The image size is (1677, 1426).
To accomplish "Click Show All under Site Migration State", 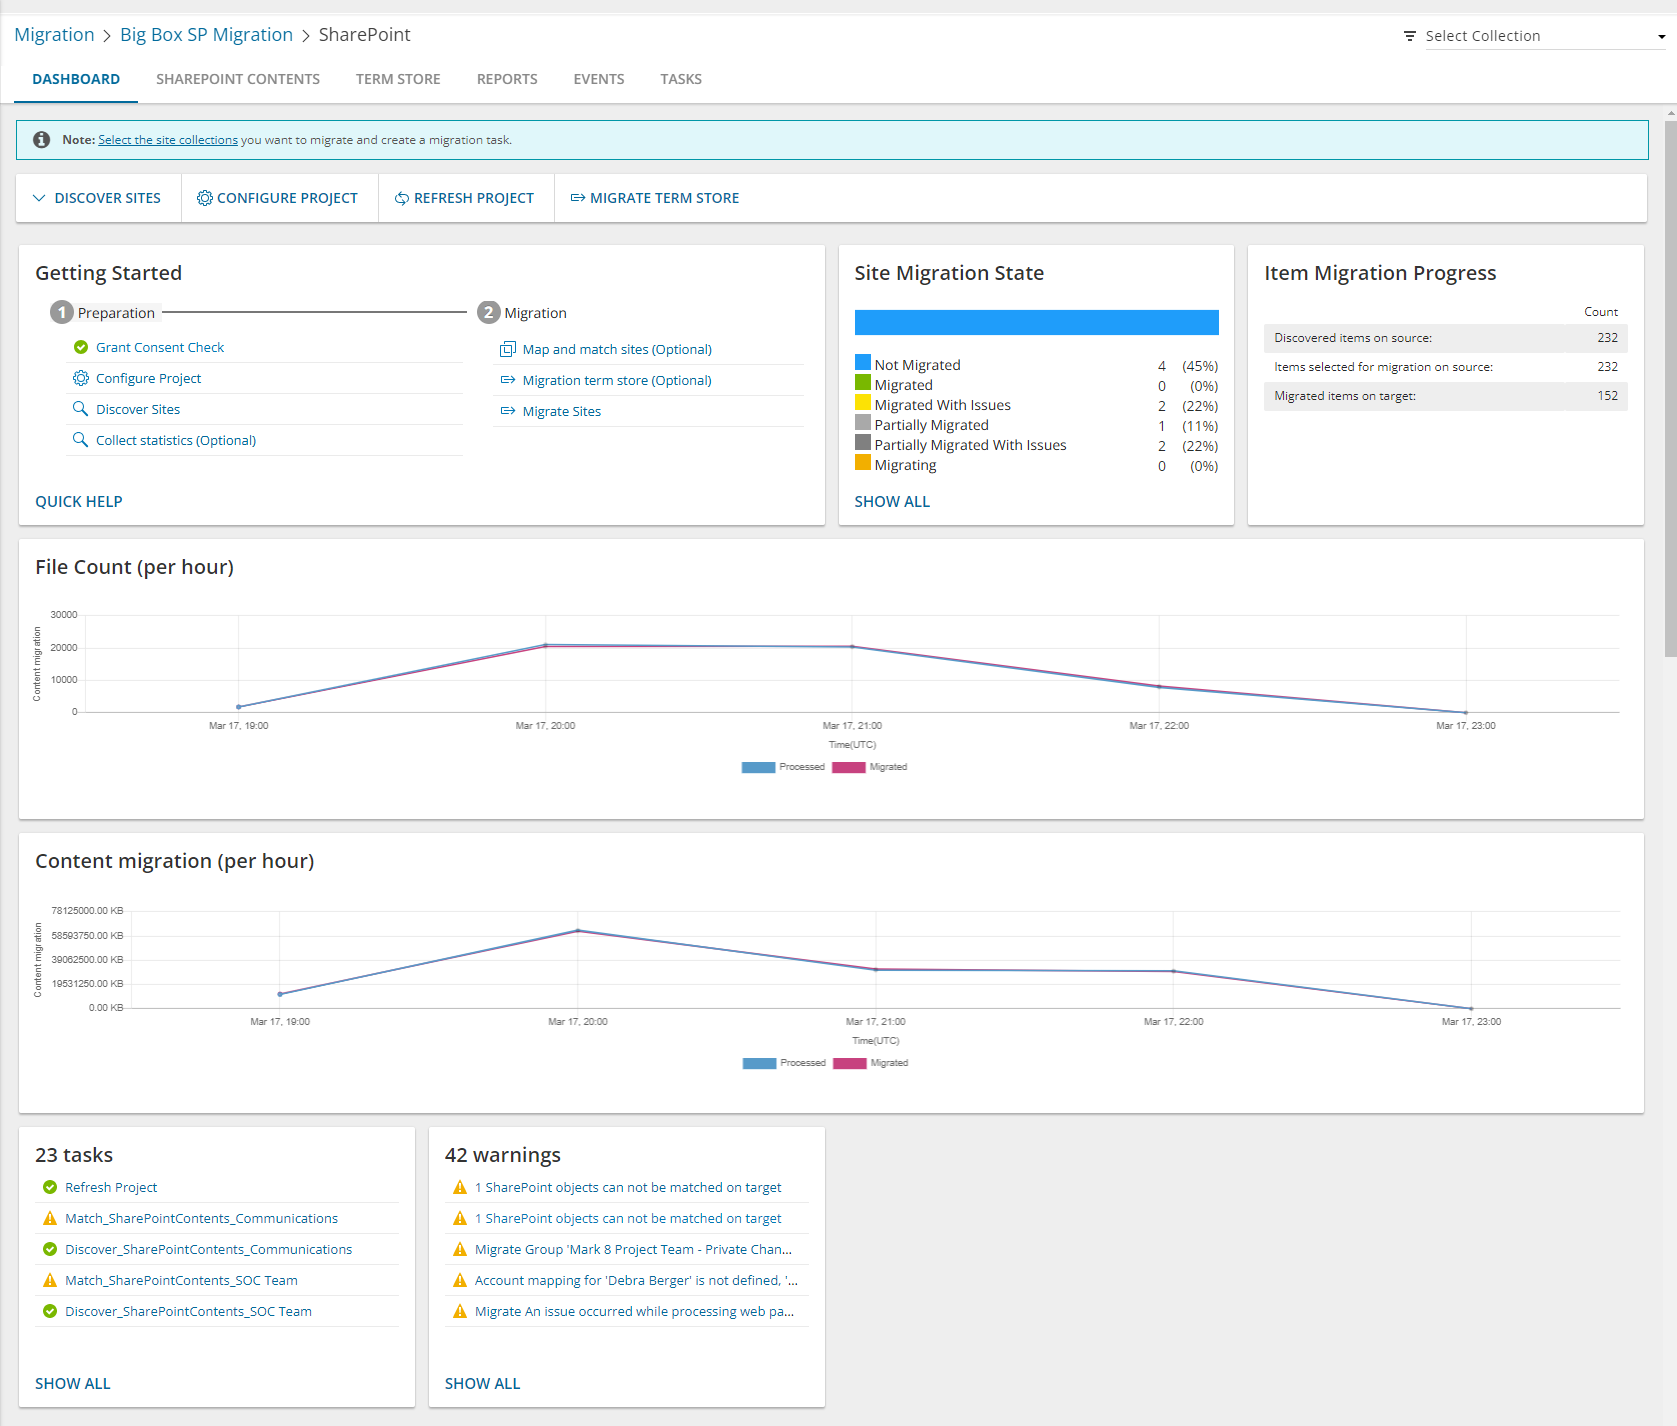I will 892,502.
